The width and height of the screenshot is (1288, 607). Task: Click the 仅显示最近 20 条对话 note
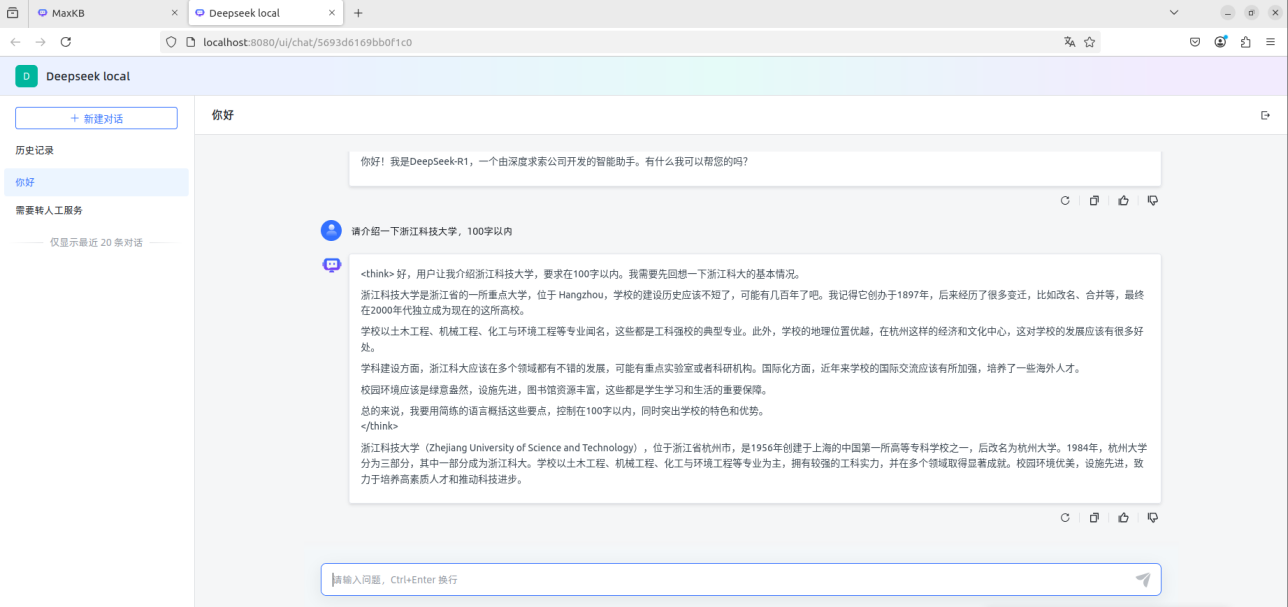click(96, 242)
